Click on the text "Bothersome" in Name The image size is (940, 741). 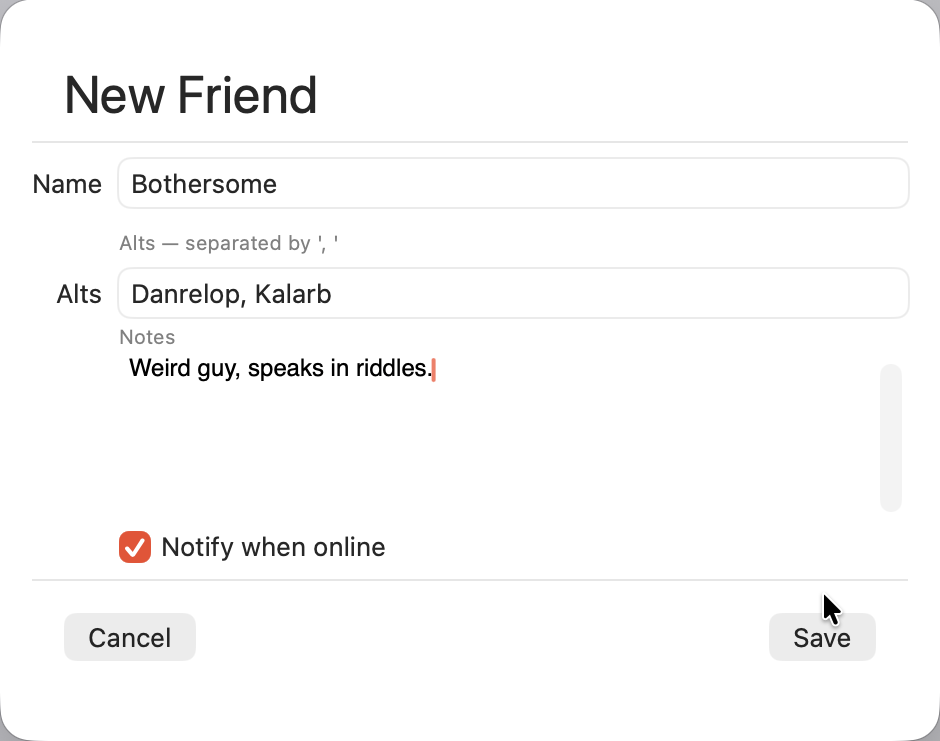coord(204,184)
